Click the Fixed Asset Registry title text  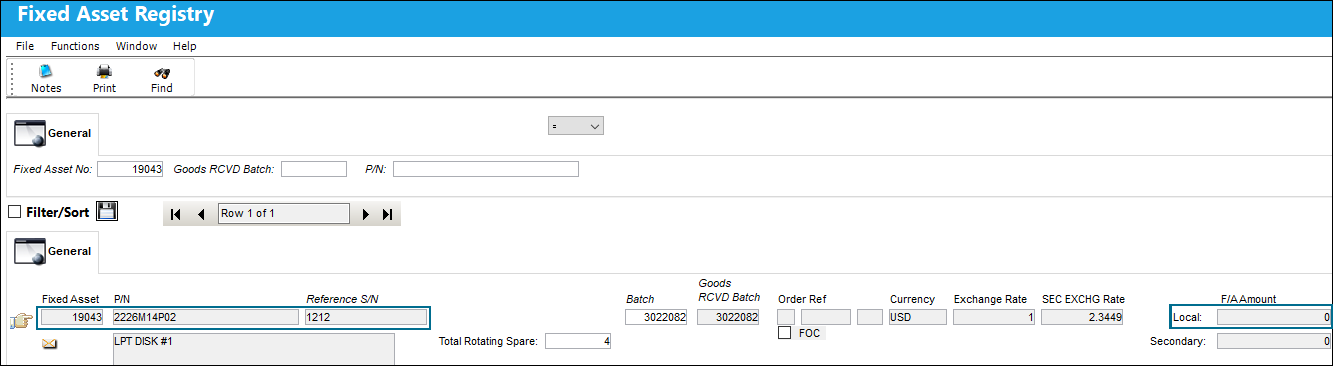115,16
